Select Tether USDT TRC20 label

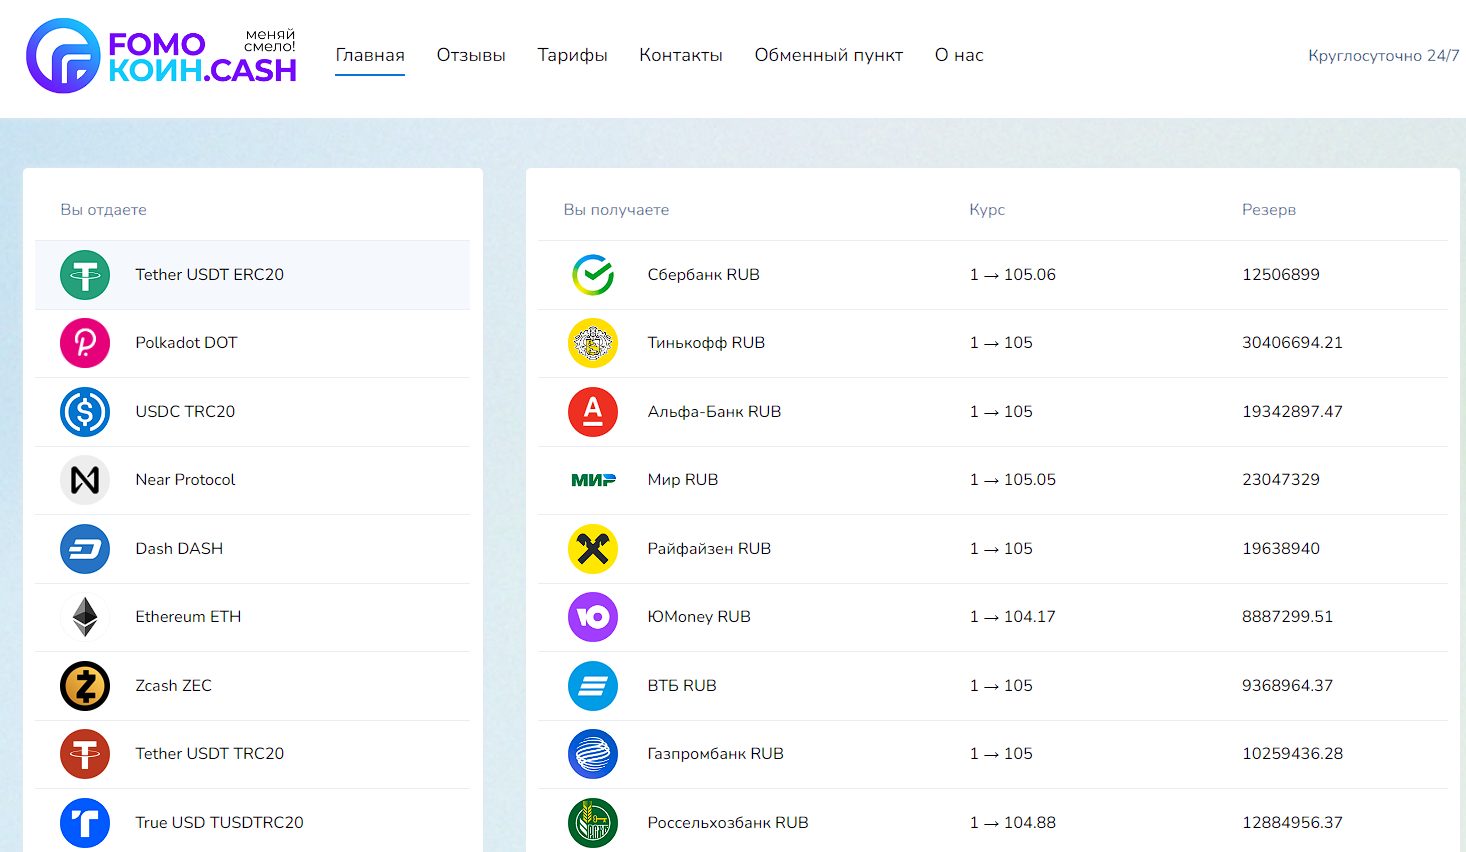tap(210, 754)
